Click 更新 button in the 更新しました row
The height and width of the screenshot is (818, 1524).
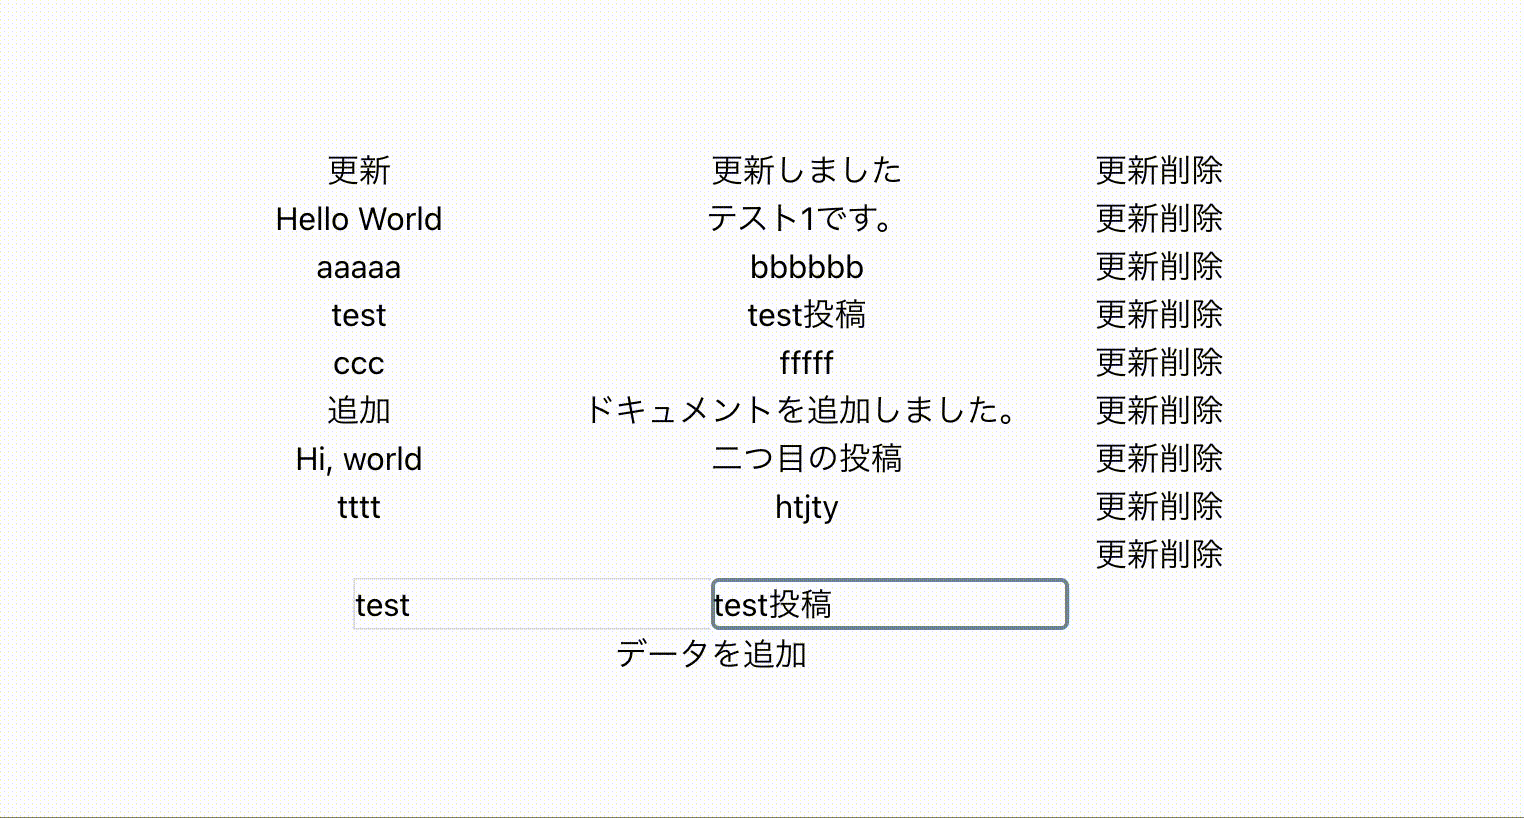(x=1127, y=170)
